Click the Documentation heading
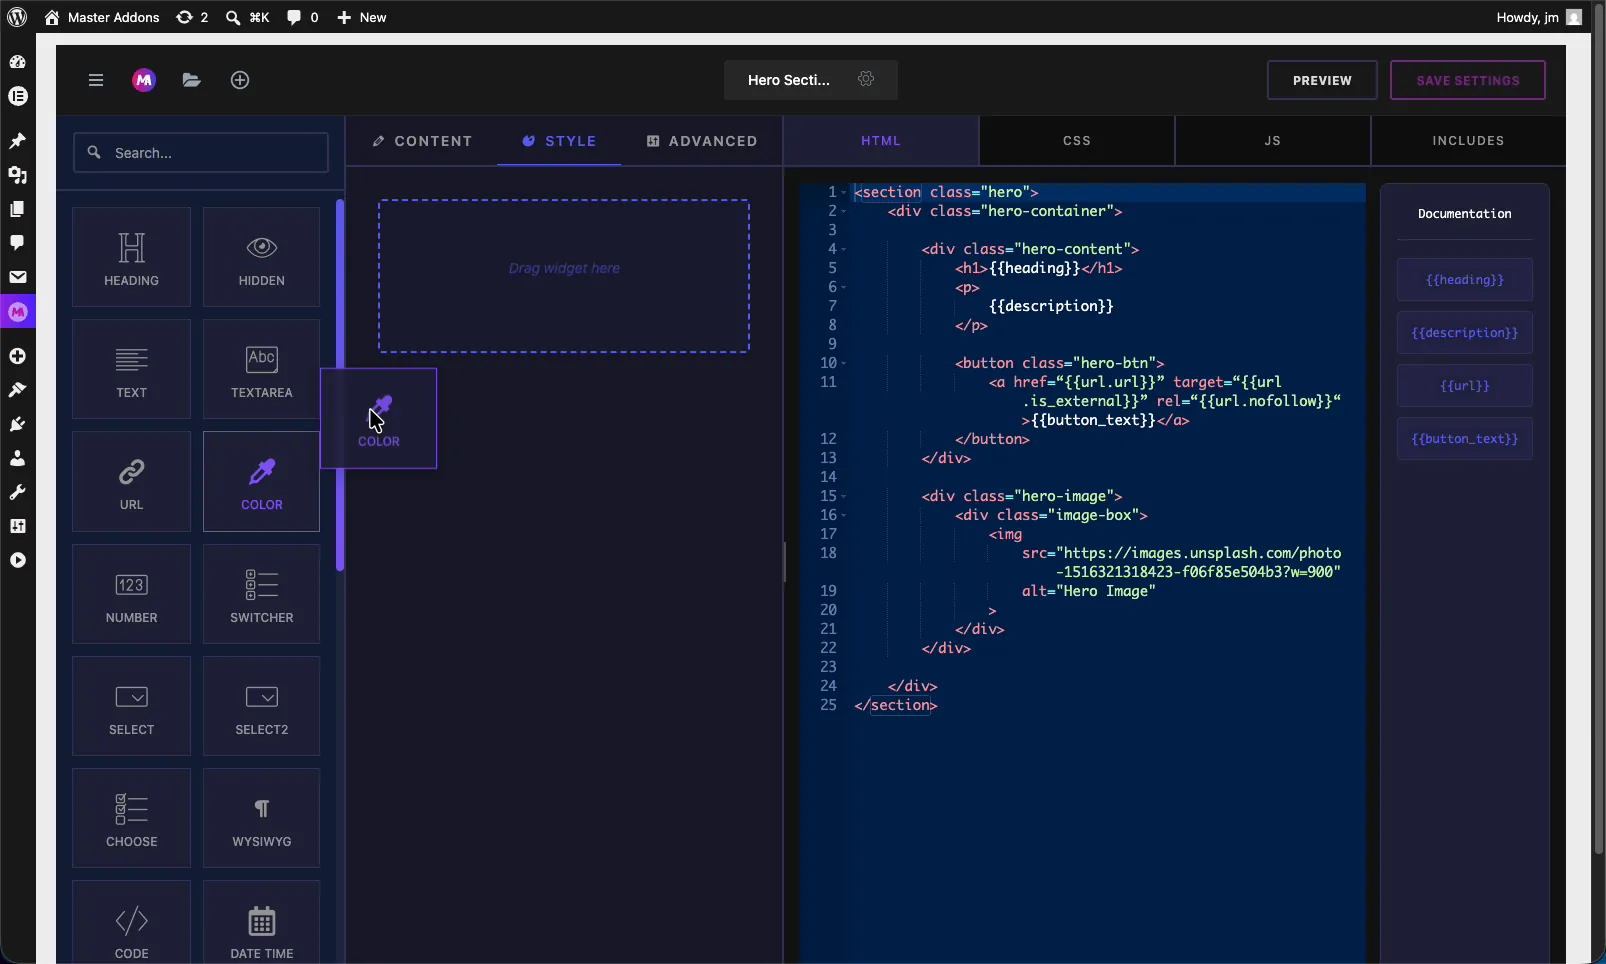This screenshot has height=964, width=1606. click(1465, 214)
